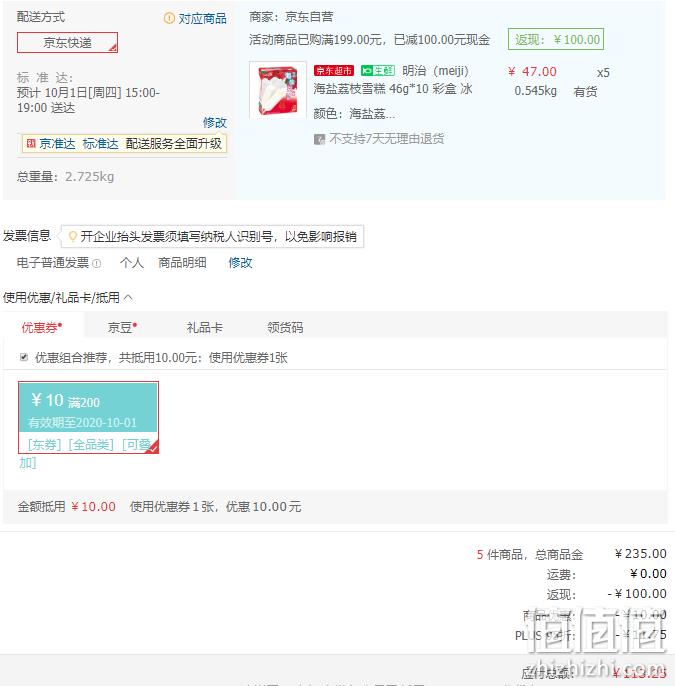Click the 金额抵用 ¥10.00 amount
675x686 pixels.
pyautogui.click(x=93, y=507)
